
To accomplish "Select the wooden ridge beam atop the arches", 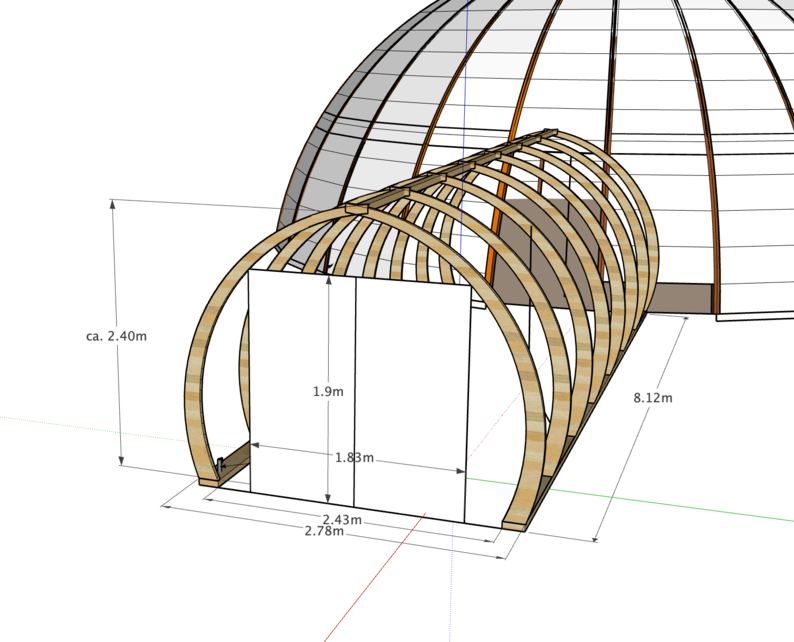I will pyautogui.click(x=451, y=171).
